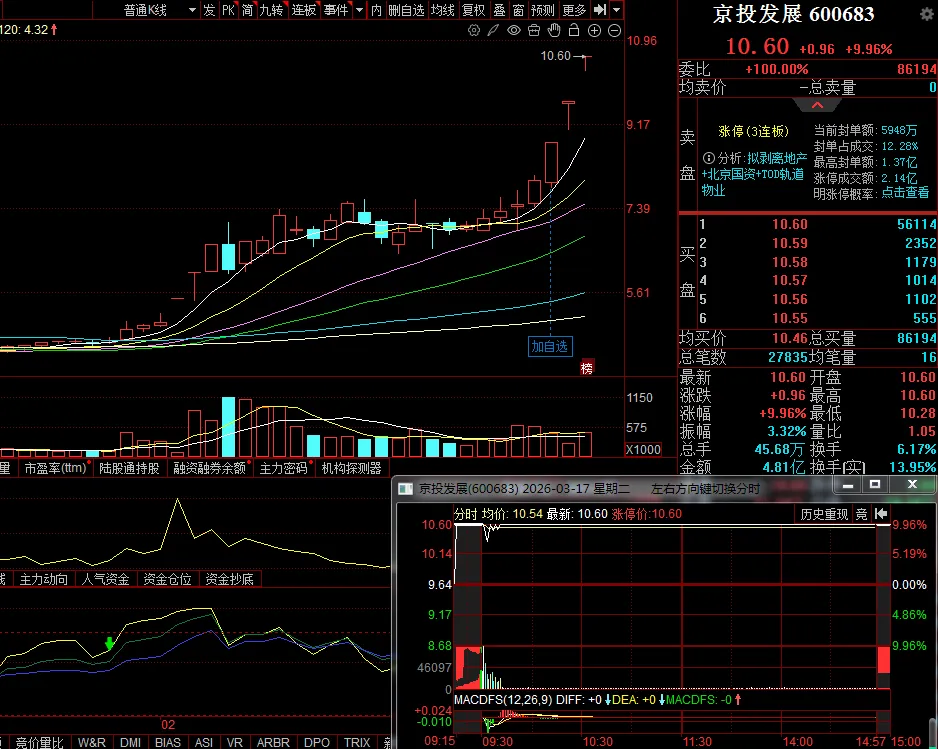Image resolution: width=938 pixels, height=749 pixels.
Task: Switch to 市盈率(ttm) indicator tab
Action: [55, 468]
